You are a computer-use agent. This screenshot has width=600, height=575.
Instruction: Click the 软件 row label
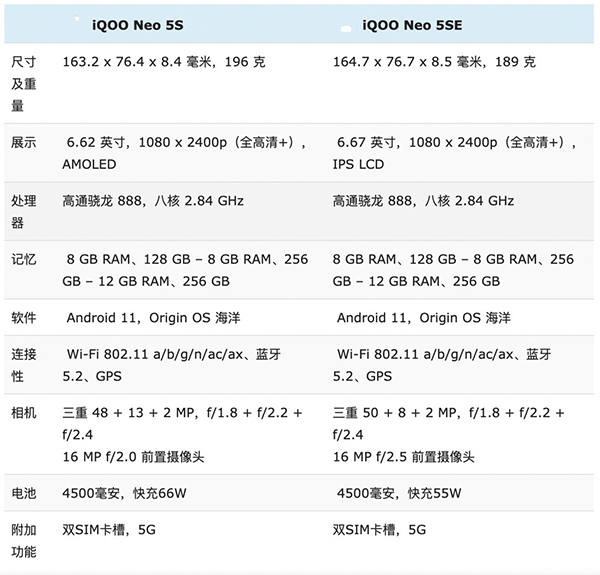(24, 318)
